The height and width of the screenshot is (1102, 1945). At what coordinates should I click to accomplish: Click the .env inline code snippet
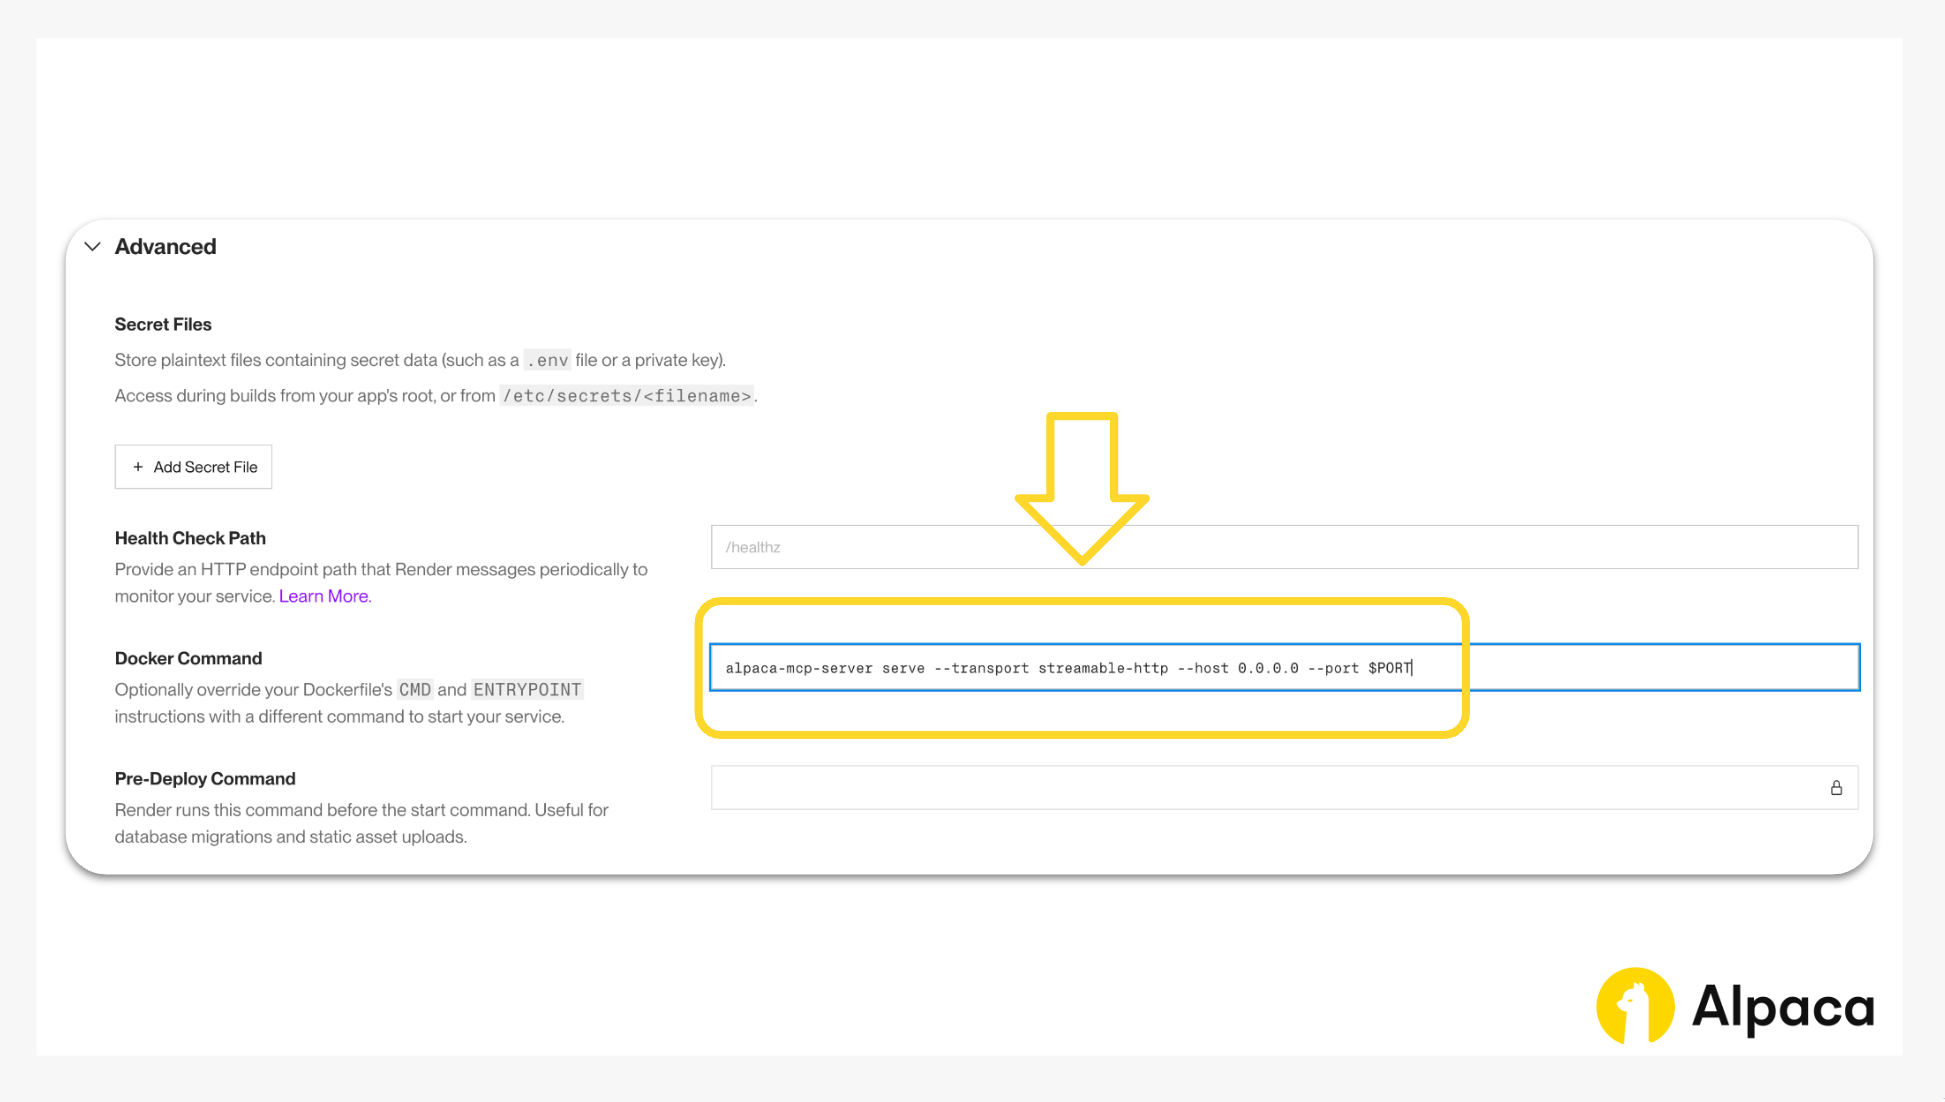click(x=547, y=360)
